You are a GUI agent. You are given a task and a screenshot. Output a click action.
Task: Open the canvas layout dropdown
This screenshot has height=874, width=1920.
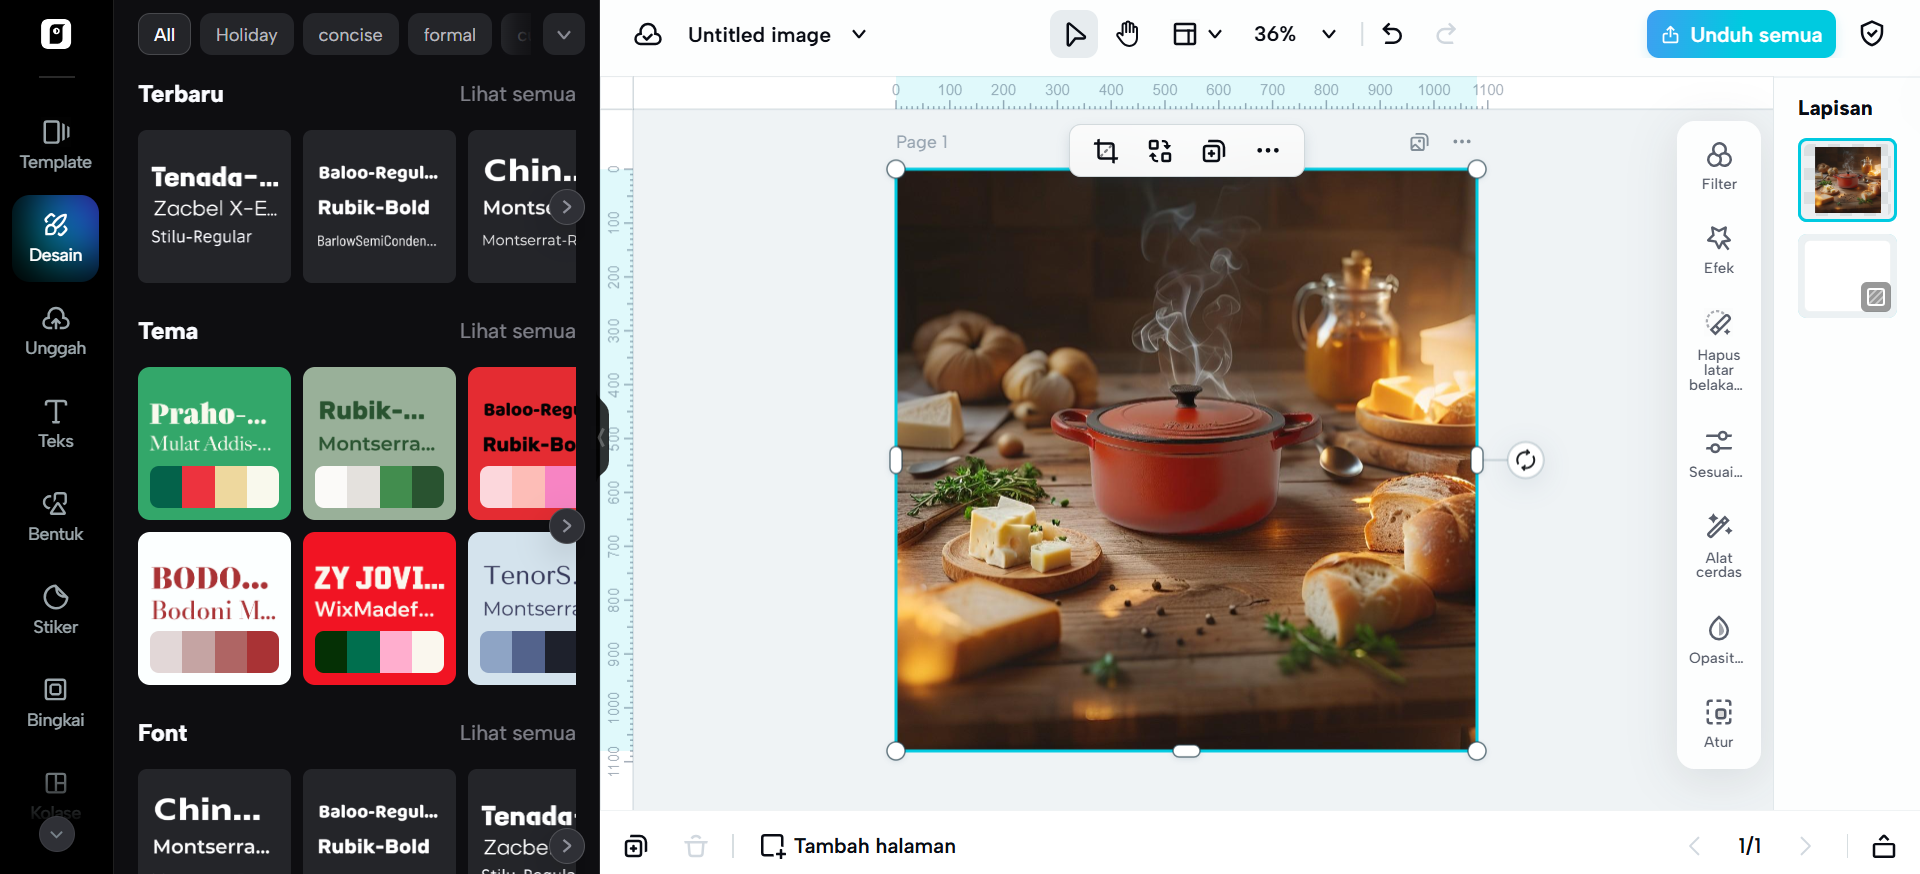pos(1198,35)
